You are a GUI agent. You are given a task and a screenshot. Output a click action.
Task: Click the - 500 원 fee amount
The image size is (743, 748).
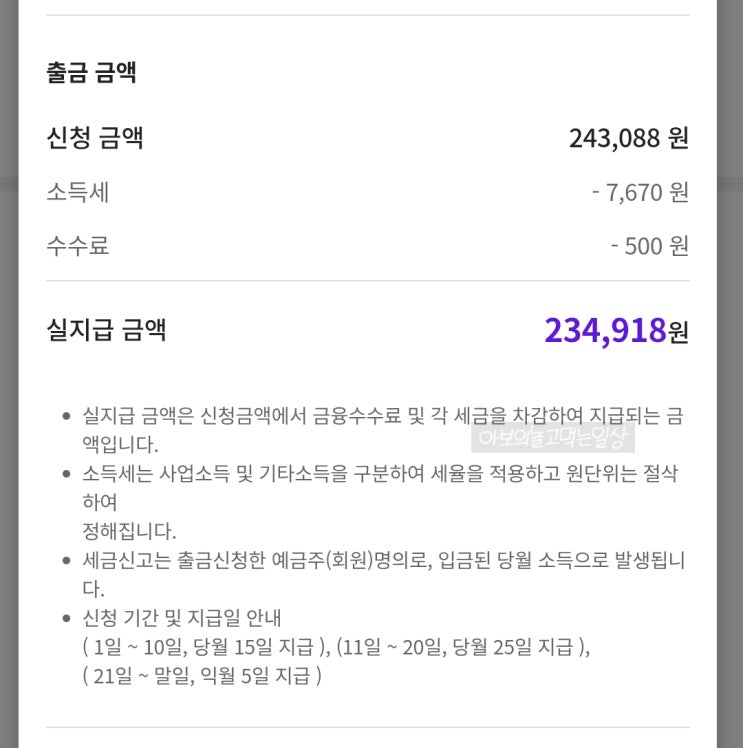649,246
